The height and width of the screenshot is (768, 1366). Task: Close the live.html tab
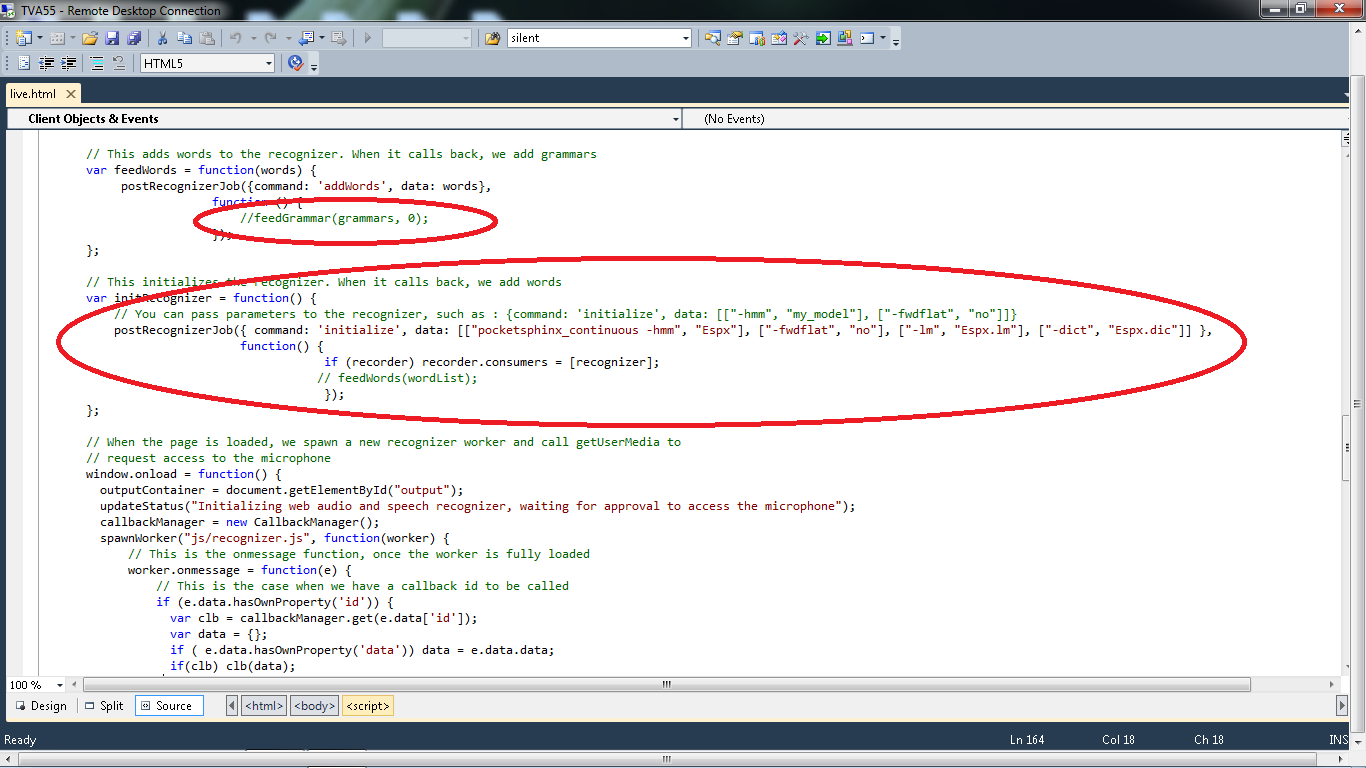71,94
